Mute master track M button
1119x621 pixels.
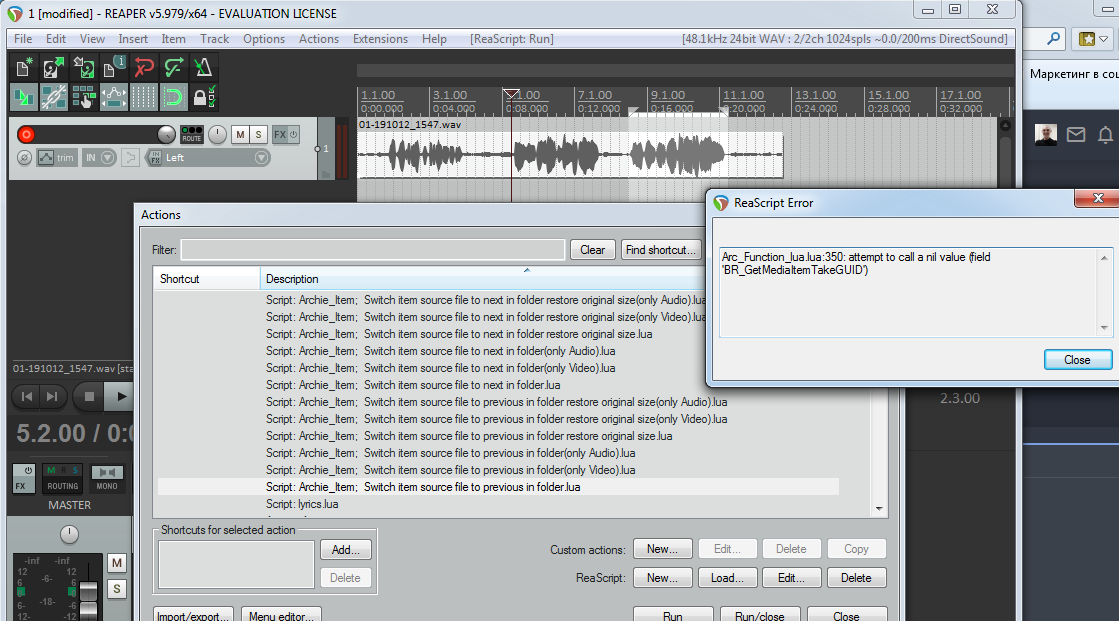tap(117, 563)
